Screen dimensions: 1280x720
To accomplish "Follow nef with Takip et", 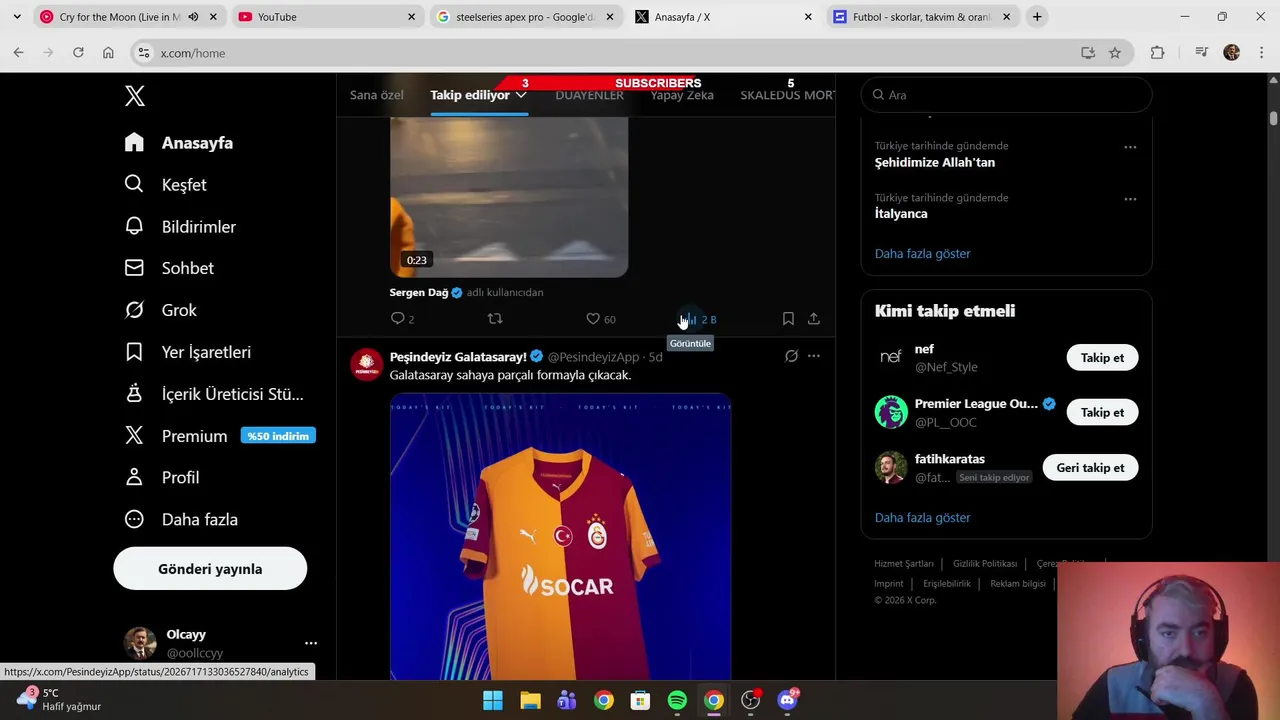I will [1102, 357].
